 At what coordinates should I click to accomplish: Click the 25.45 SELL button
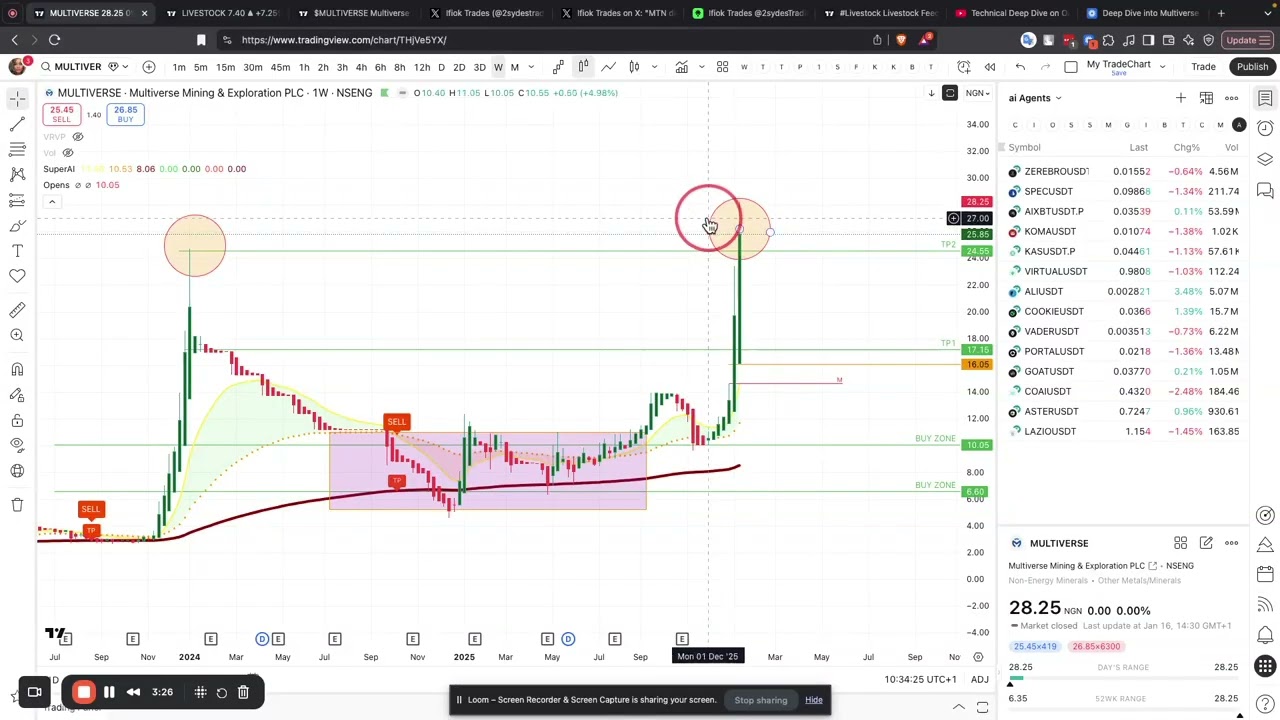(62, 114)
